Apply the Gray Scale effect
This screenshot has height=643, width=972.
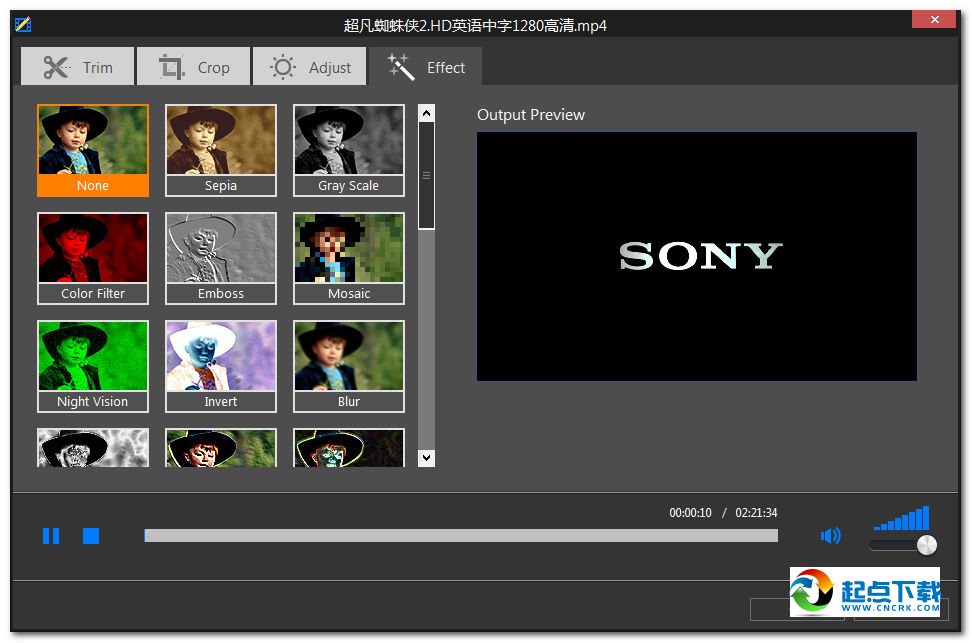(349, 151)
